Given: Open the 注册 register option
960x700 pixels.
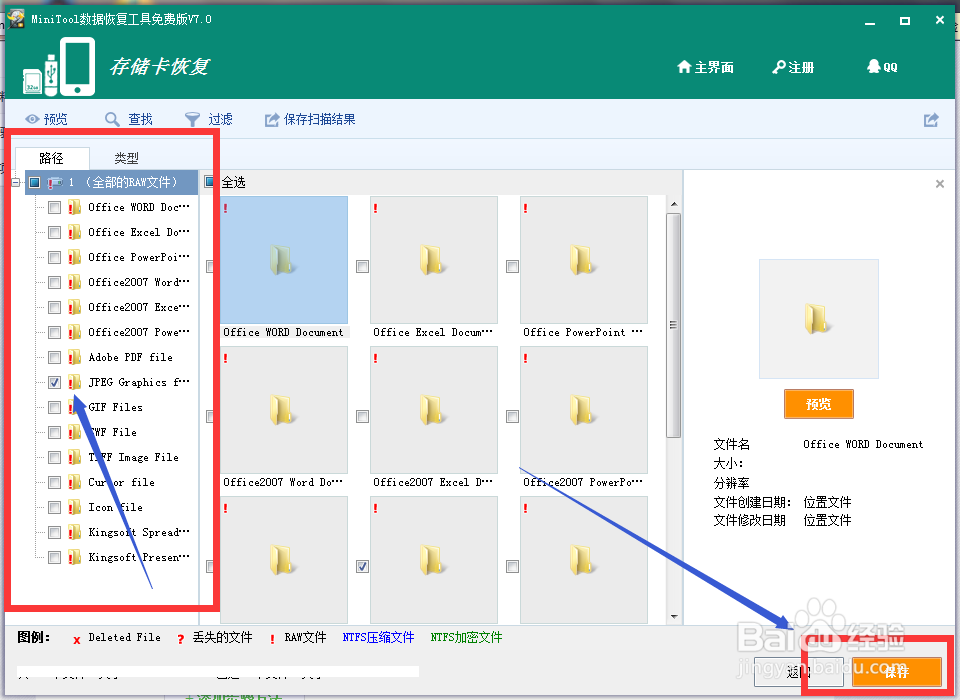Looking at the screenshot, I should [x=793, y=67].
